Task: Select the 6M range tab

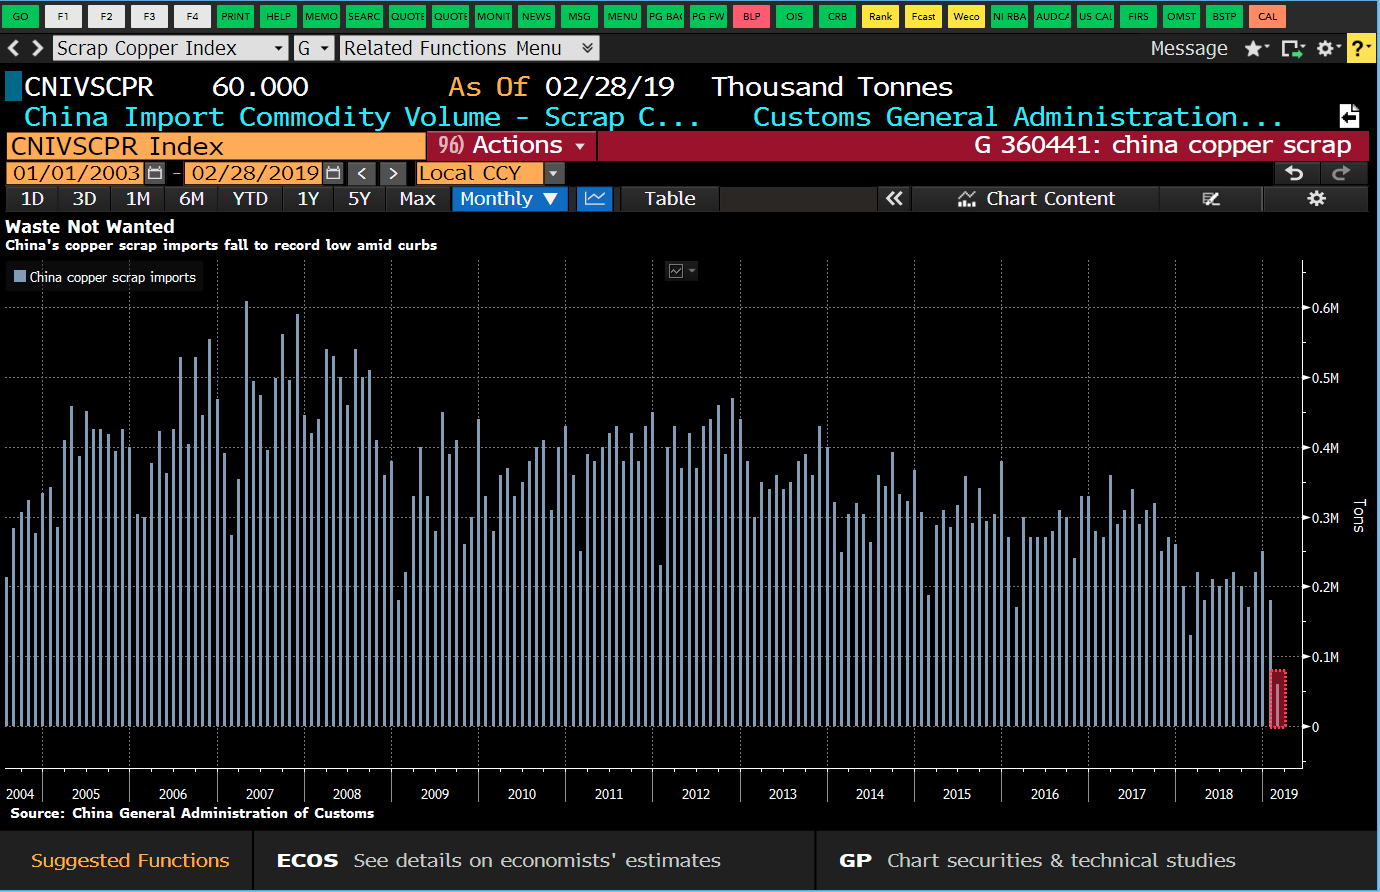Action: [192, 199]
